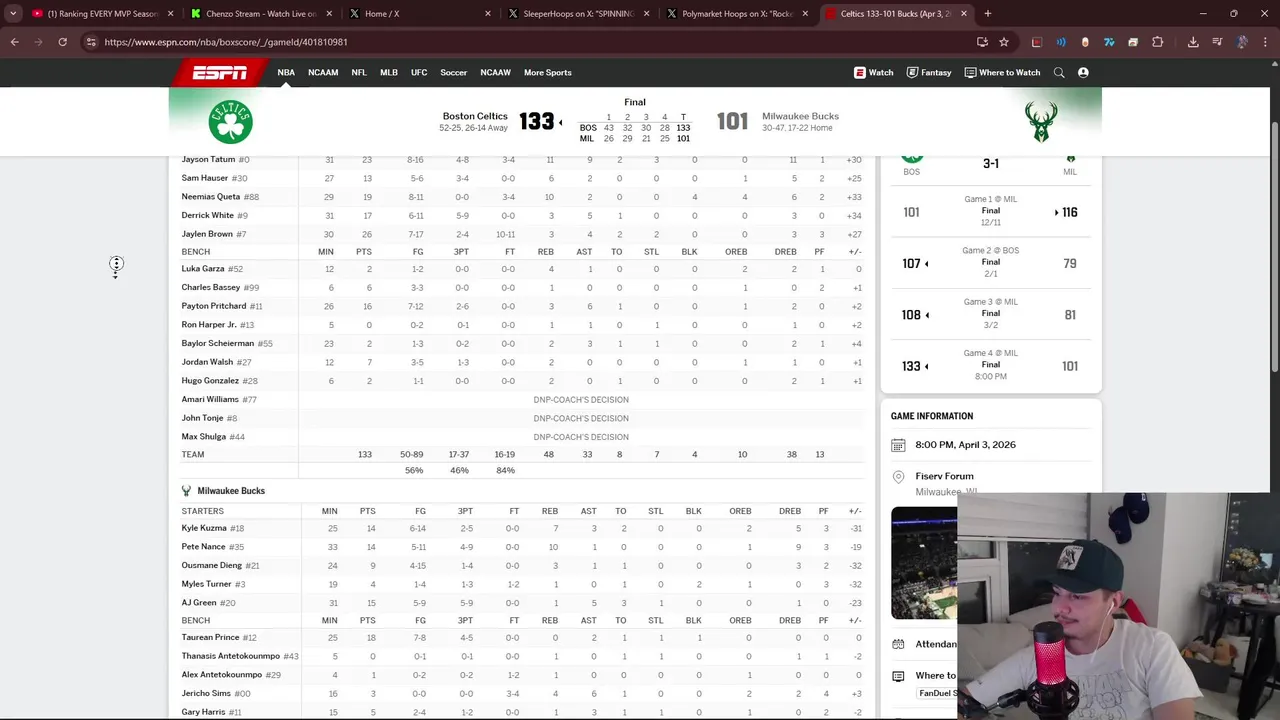Open the More Sports menu

coord(548,72)
